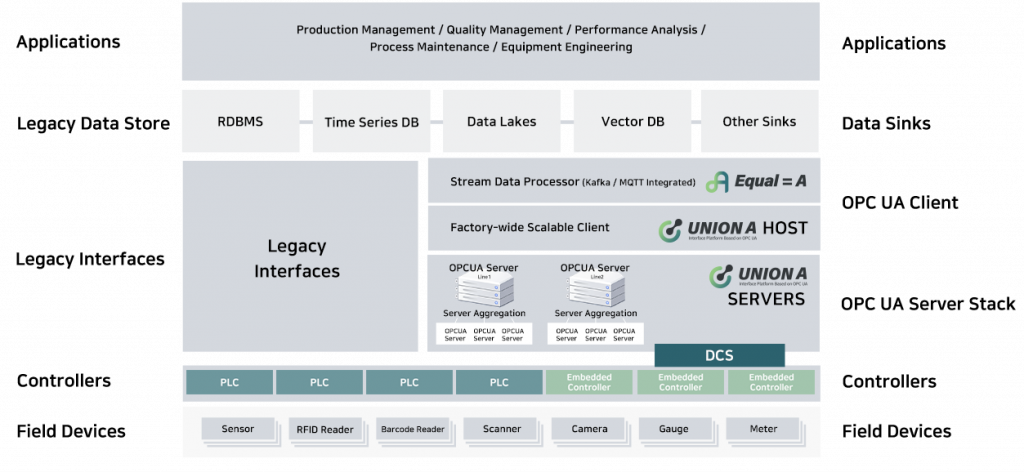Click the RDBMS box

click(x=240, y=122)
